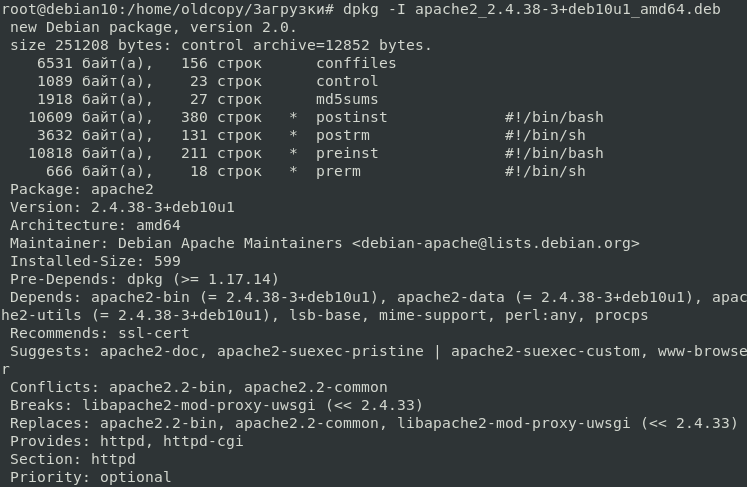
Task: Click the prerm script name
Action: tap(338, 171)
